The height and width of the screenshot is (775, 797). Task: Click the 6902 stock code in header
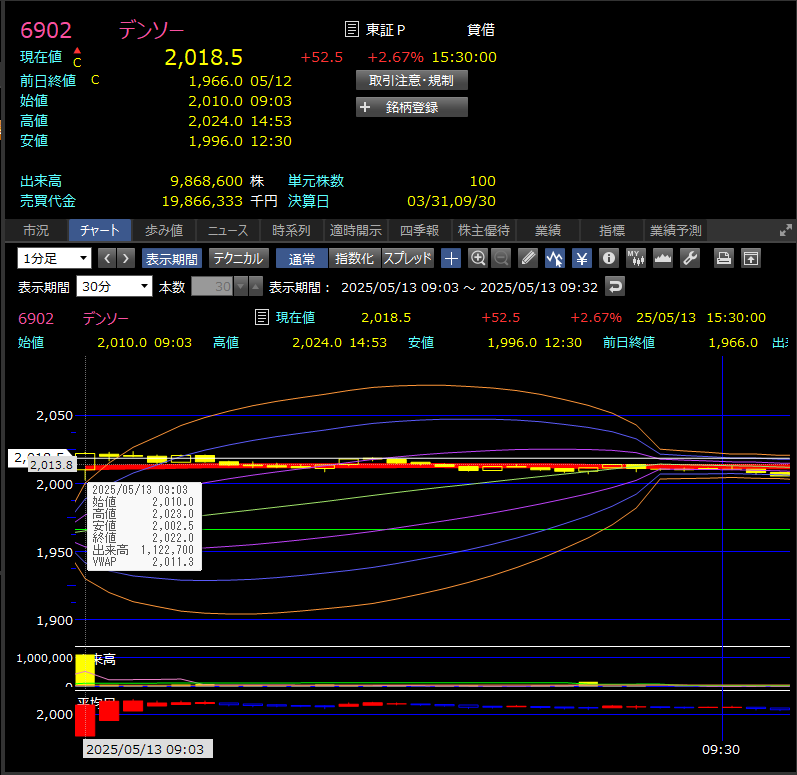pos(46,30)
